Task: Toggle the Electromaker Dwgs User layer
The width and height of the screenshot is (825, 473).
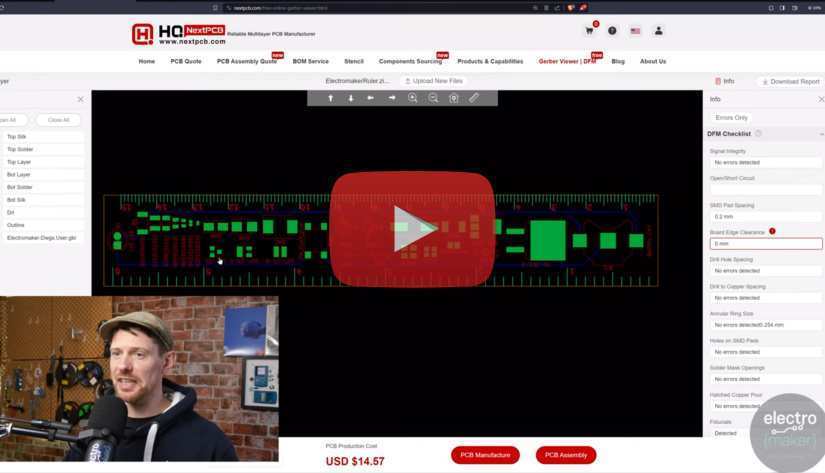Action: [x=42, y=238]
